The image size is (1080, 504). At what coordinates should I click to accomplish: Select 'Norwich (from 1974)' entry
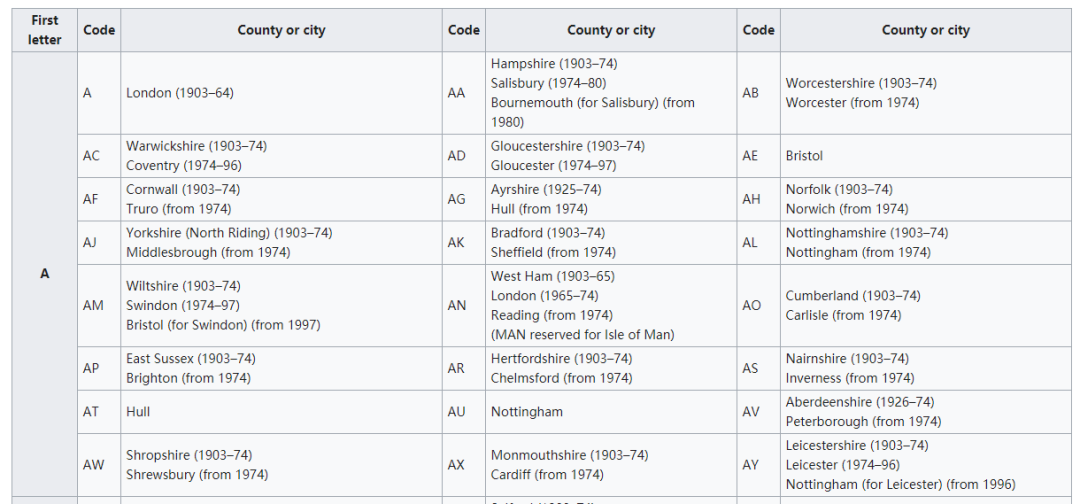pyautogui.click(x=847, y=209)
